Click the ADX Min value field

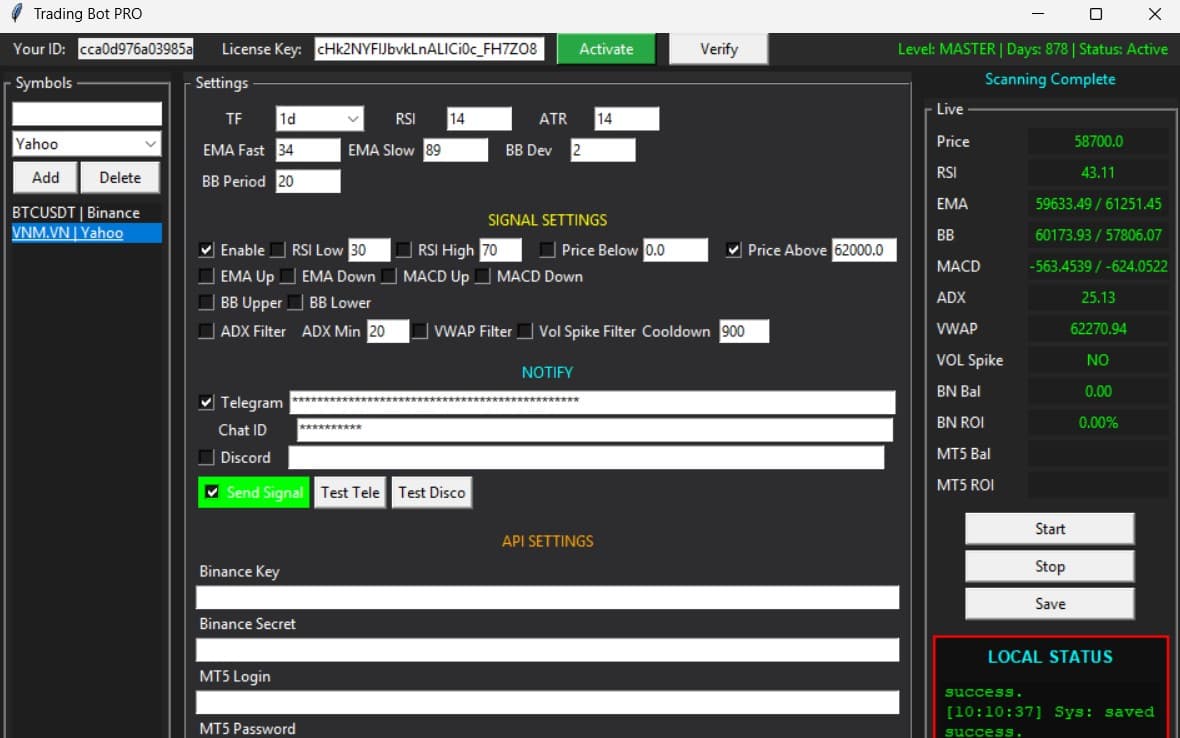point(388,331)
